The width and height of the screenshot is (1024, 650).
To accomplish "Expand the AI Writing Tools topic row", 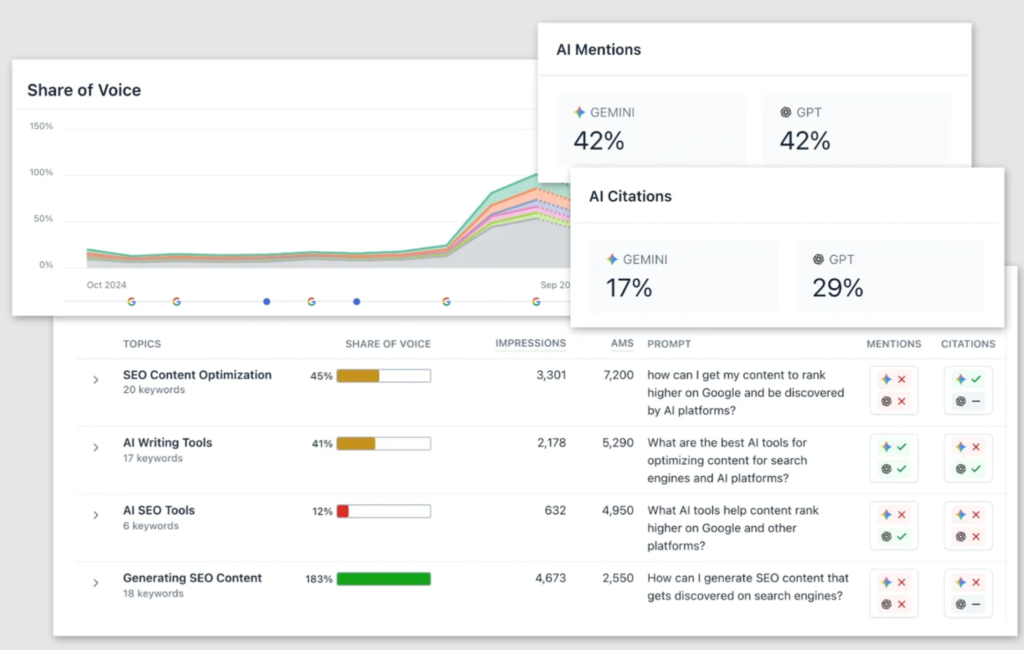I will point(95,447).
